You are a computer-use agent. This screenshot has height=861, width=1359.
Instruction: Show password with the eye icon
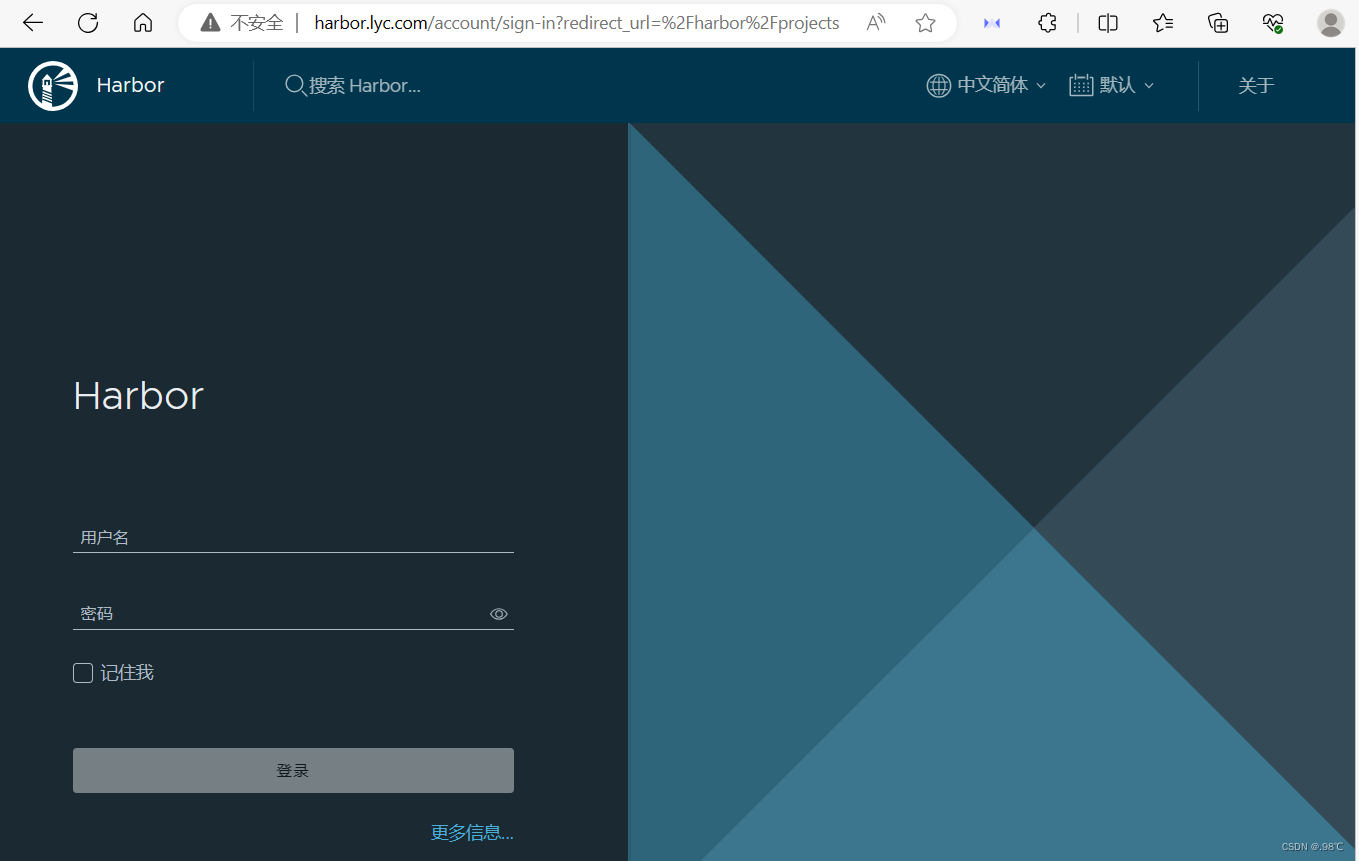coord(499,614)
